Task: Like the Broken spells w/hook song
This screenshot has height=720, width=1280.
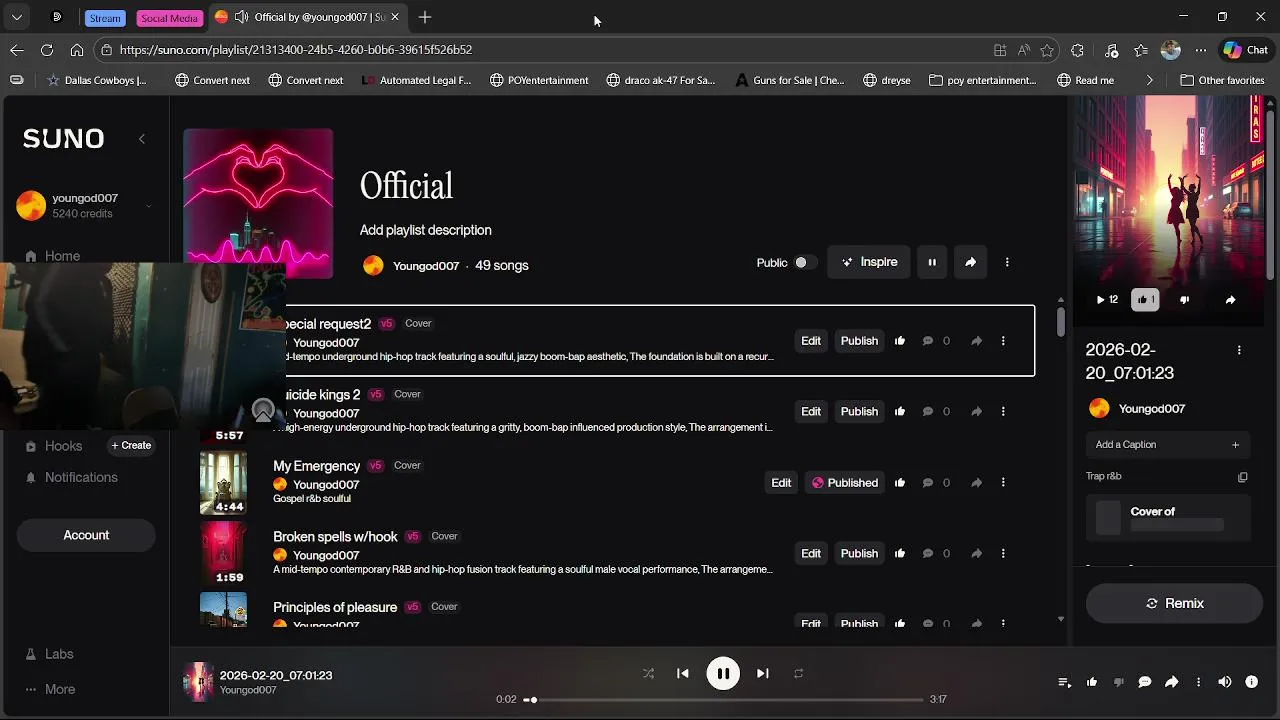Action: (900, 554)
